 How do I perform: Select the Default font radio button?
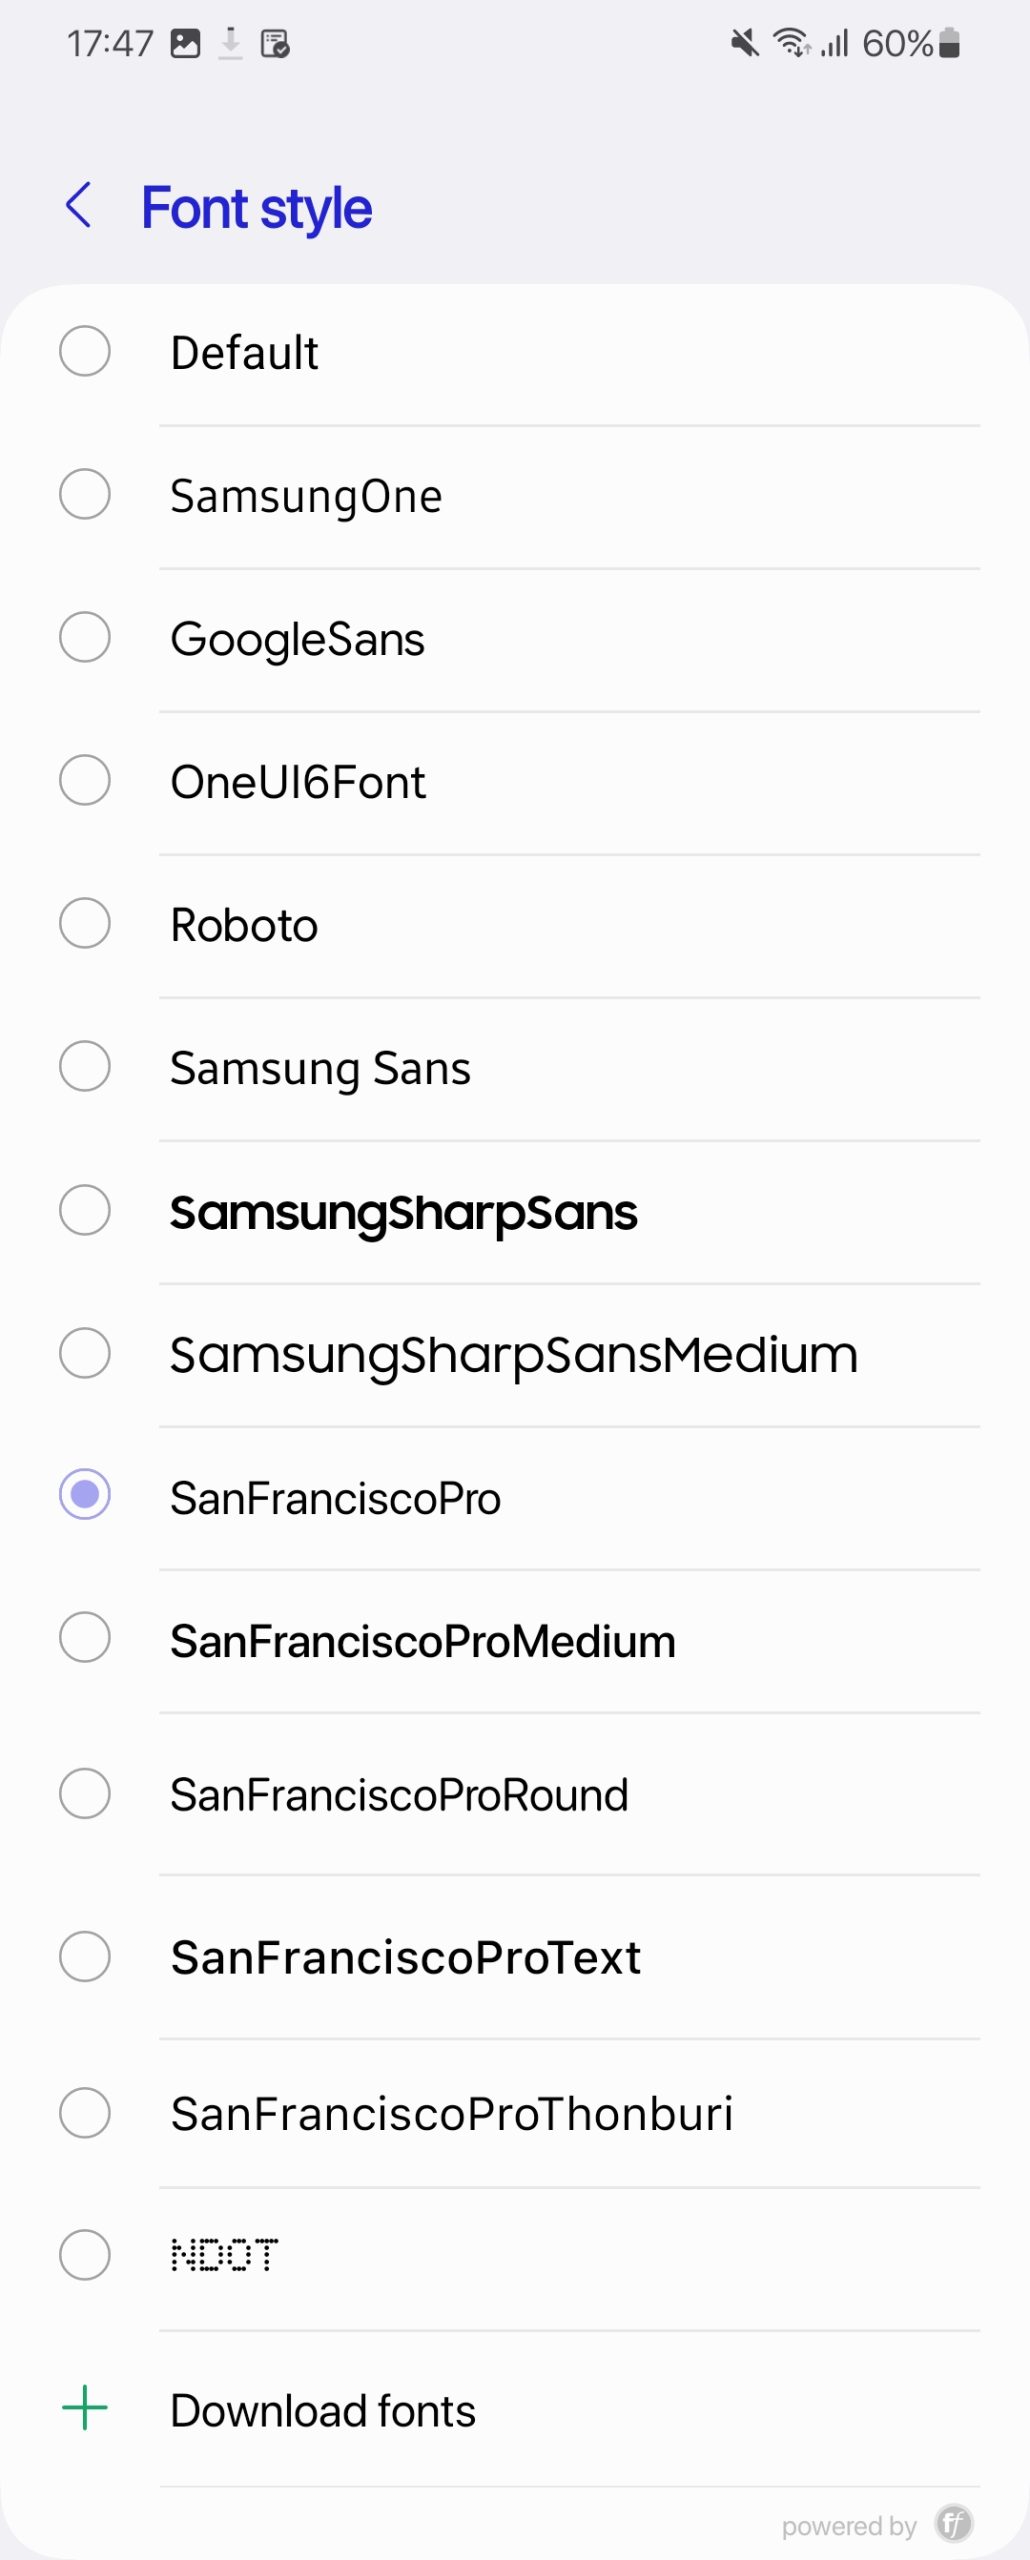(85, 351)
